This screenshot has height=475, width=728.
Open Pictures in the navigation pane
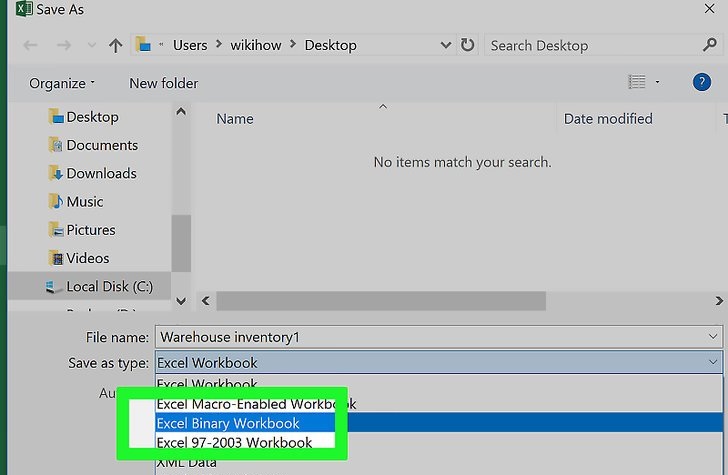[91, 230]
